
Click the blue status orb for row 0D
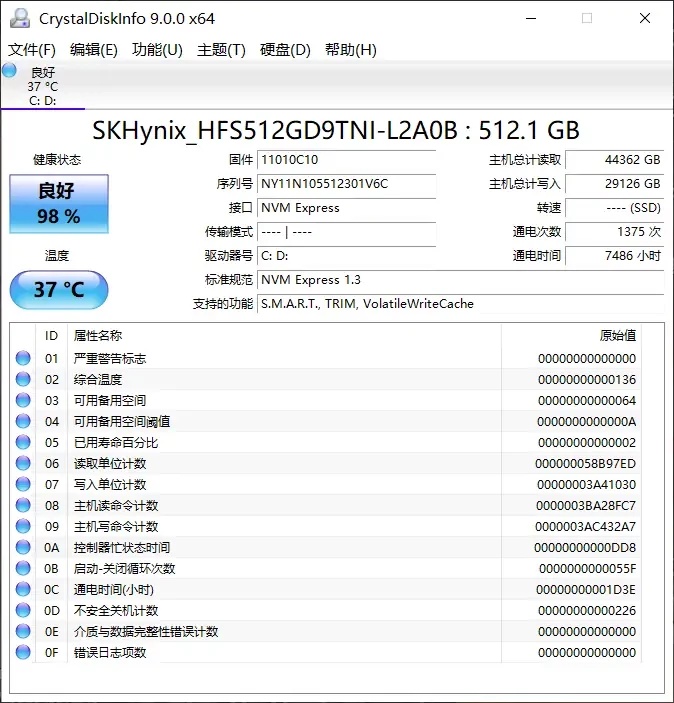(23, 610)
